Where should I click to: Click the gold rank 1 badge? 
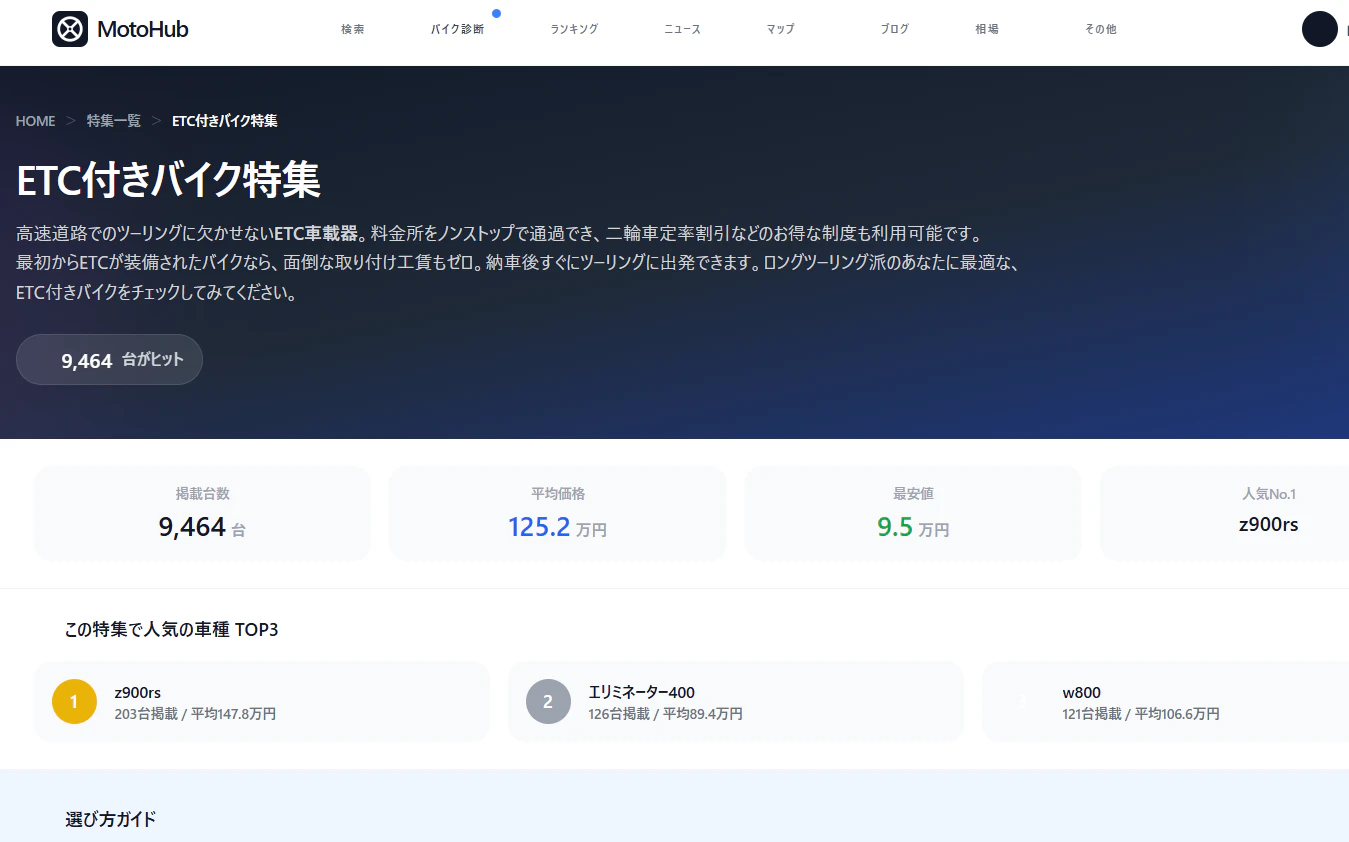(74, 702)
